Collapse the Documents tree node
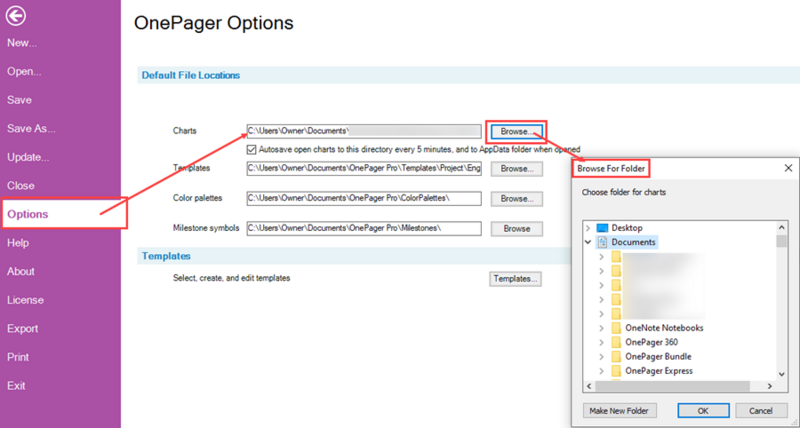Screen dimensions: 800x428 coord(588,242)
